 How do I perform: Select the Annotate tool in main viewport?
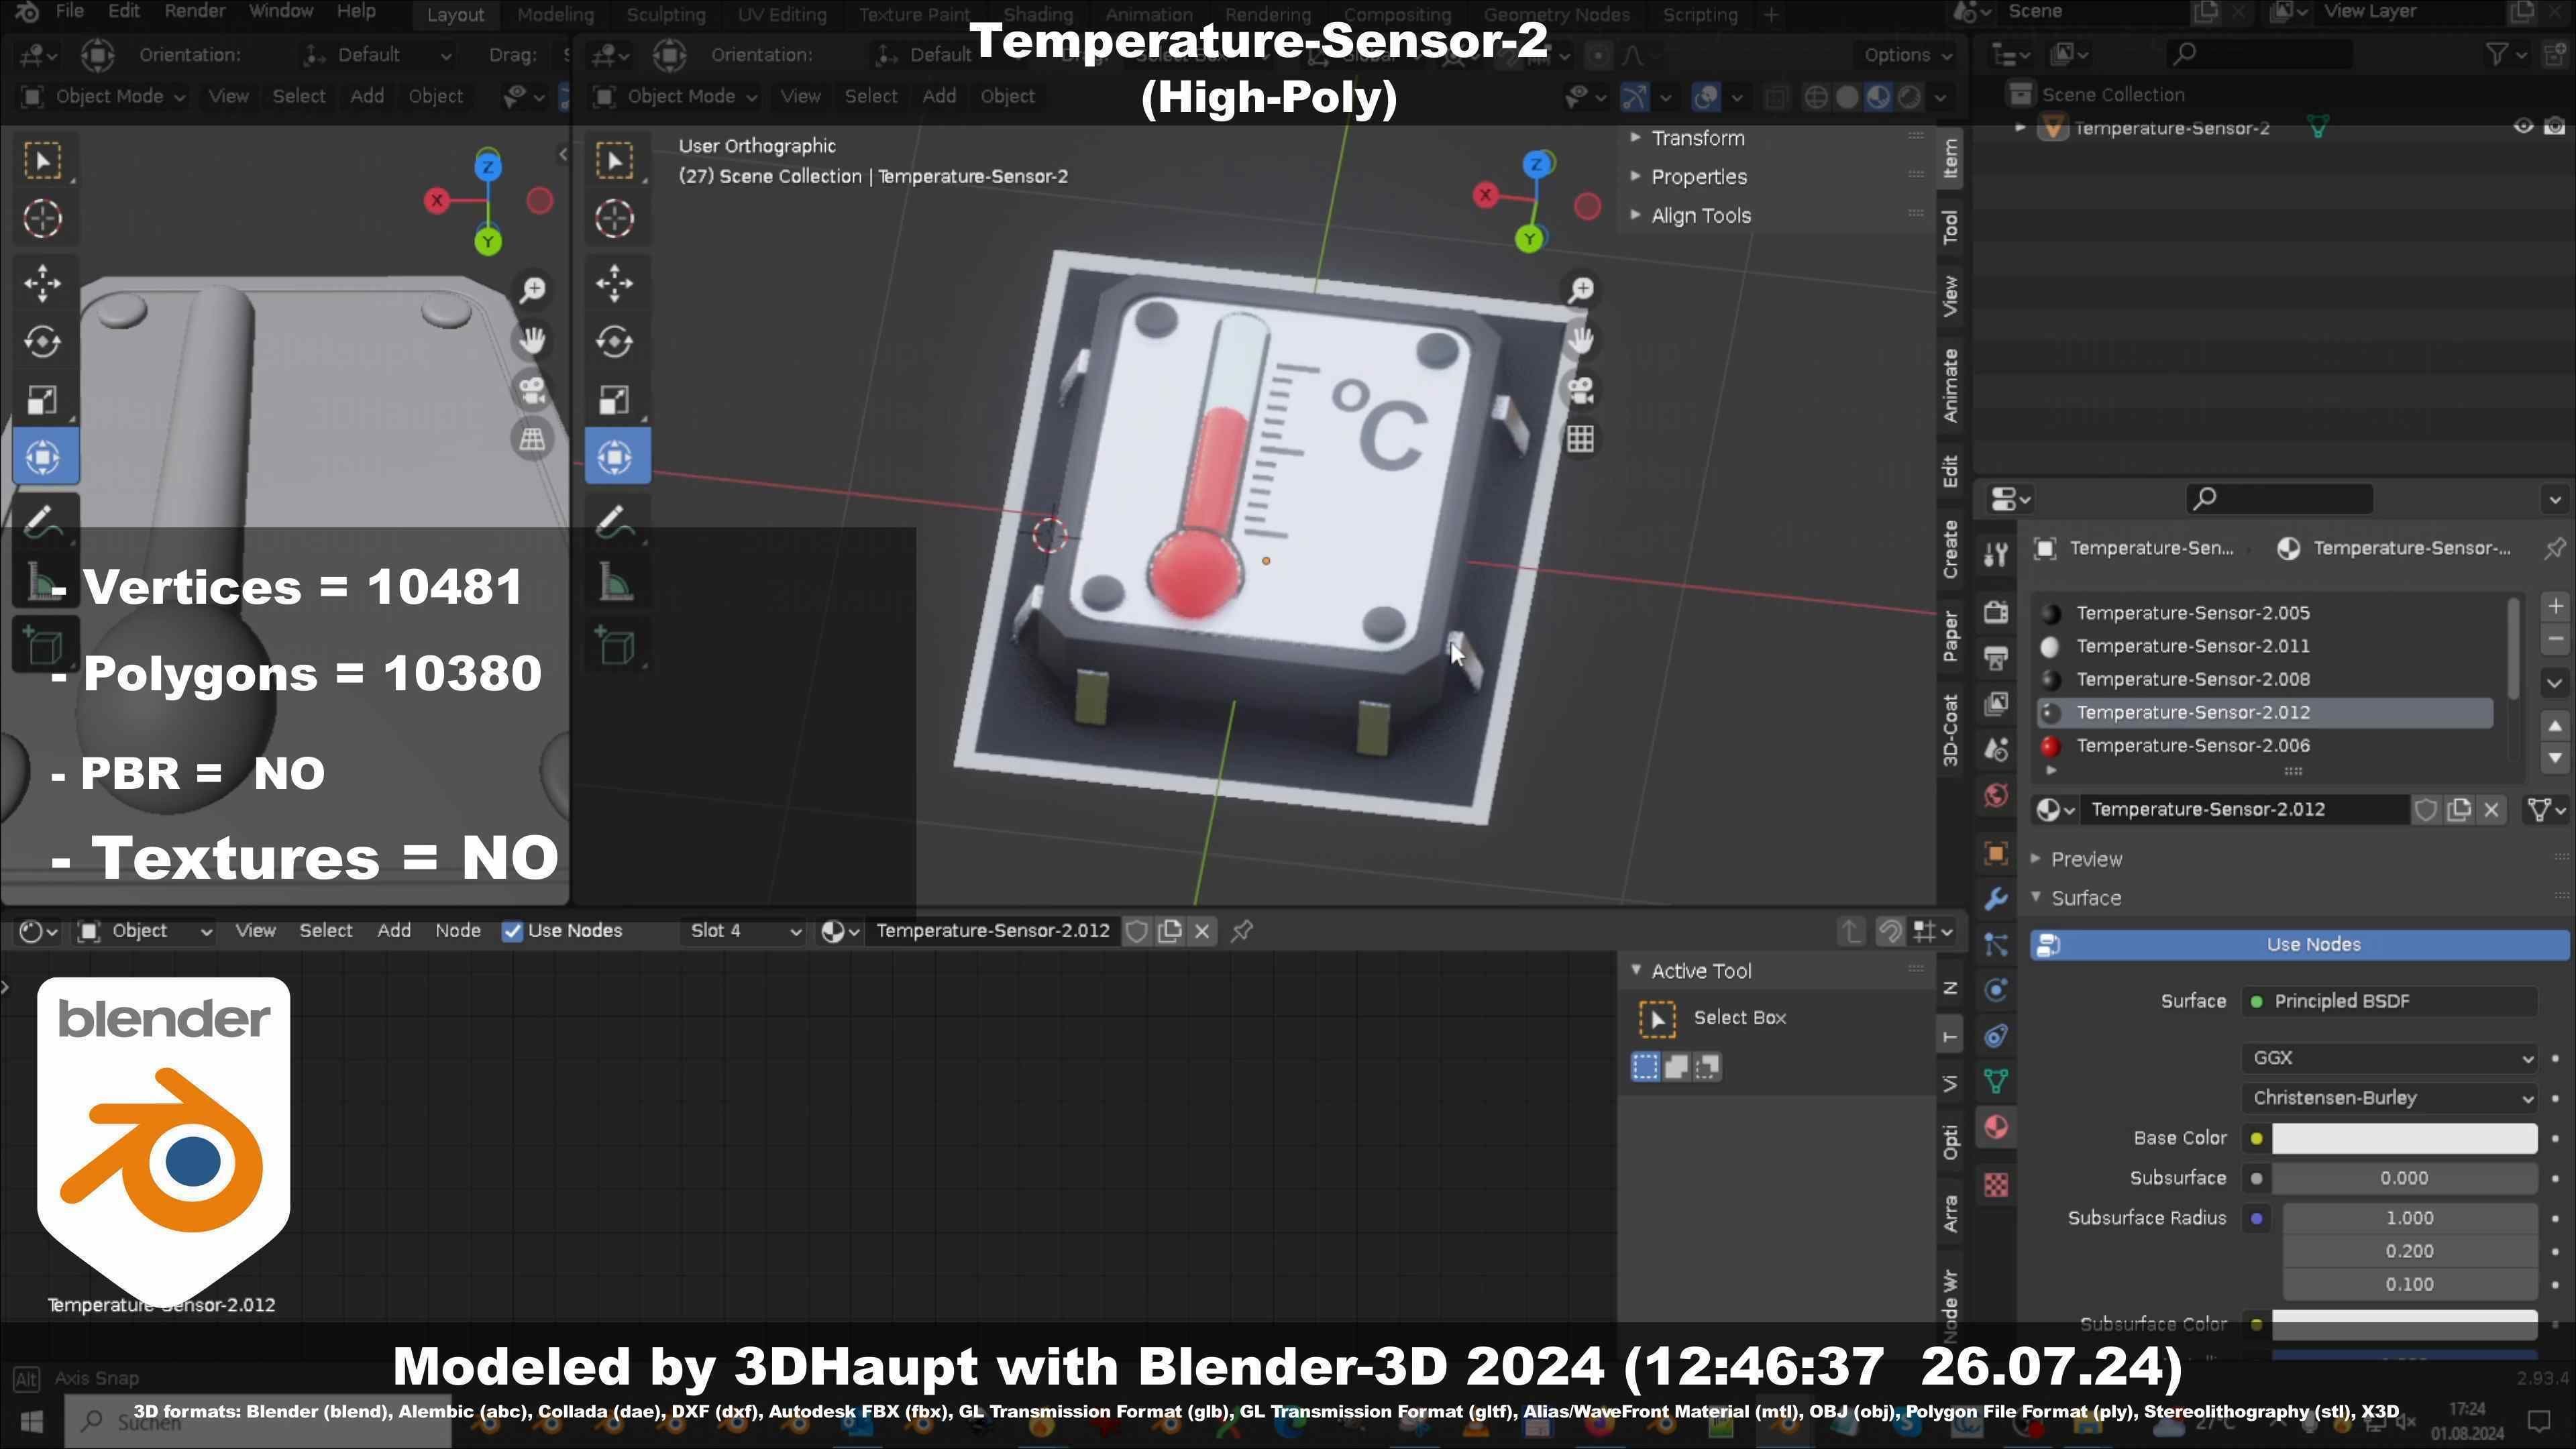[x=615, y=520]
